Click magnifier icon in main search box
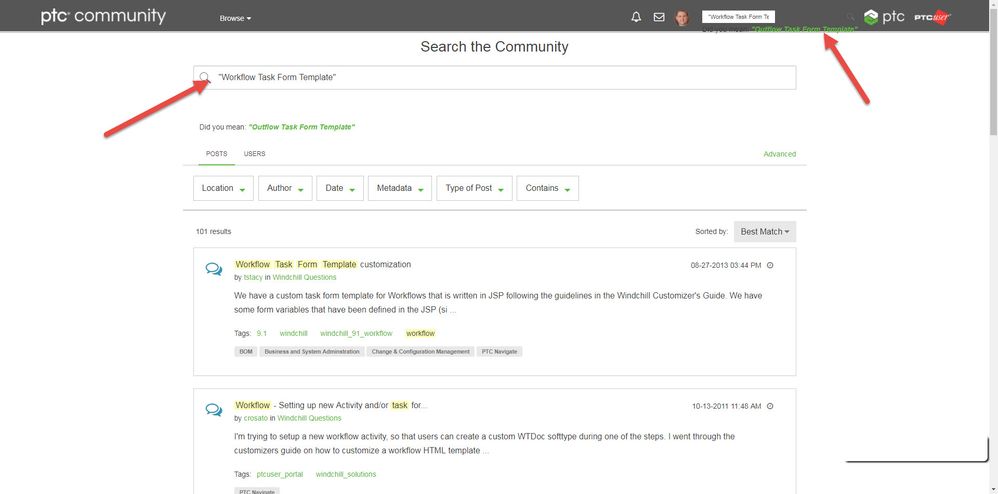Image resolution: width=998 pixels, height=494 pixels. (x=204, y=78)
